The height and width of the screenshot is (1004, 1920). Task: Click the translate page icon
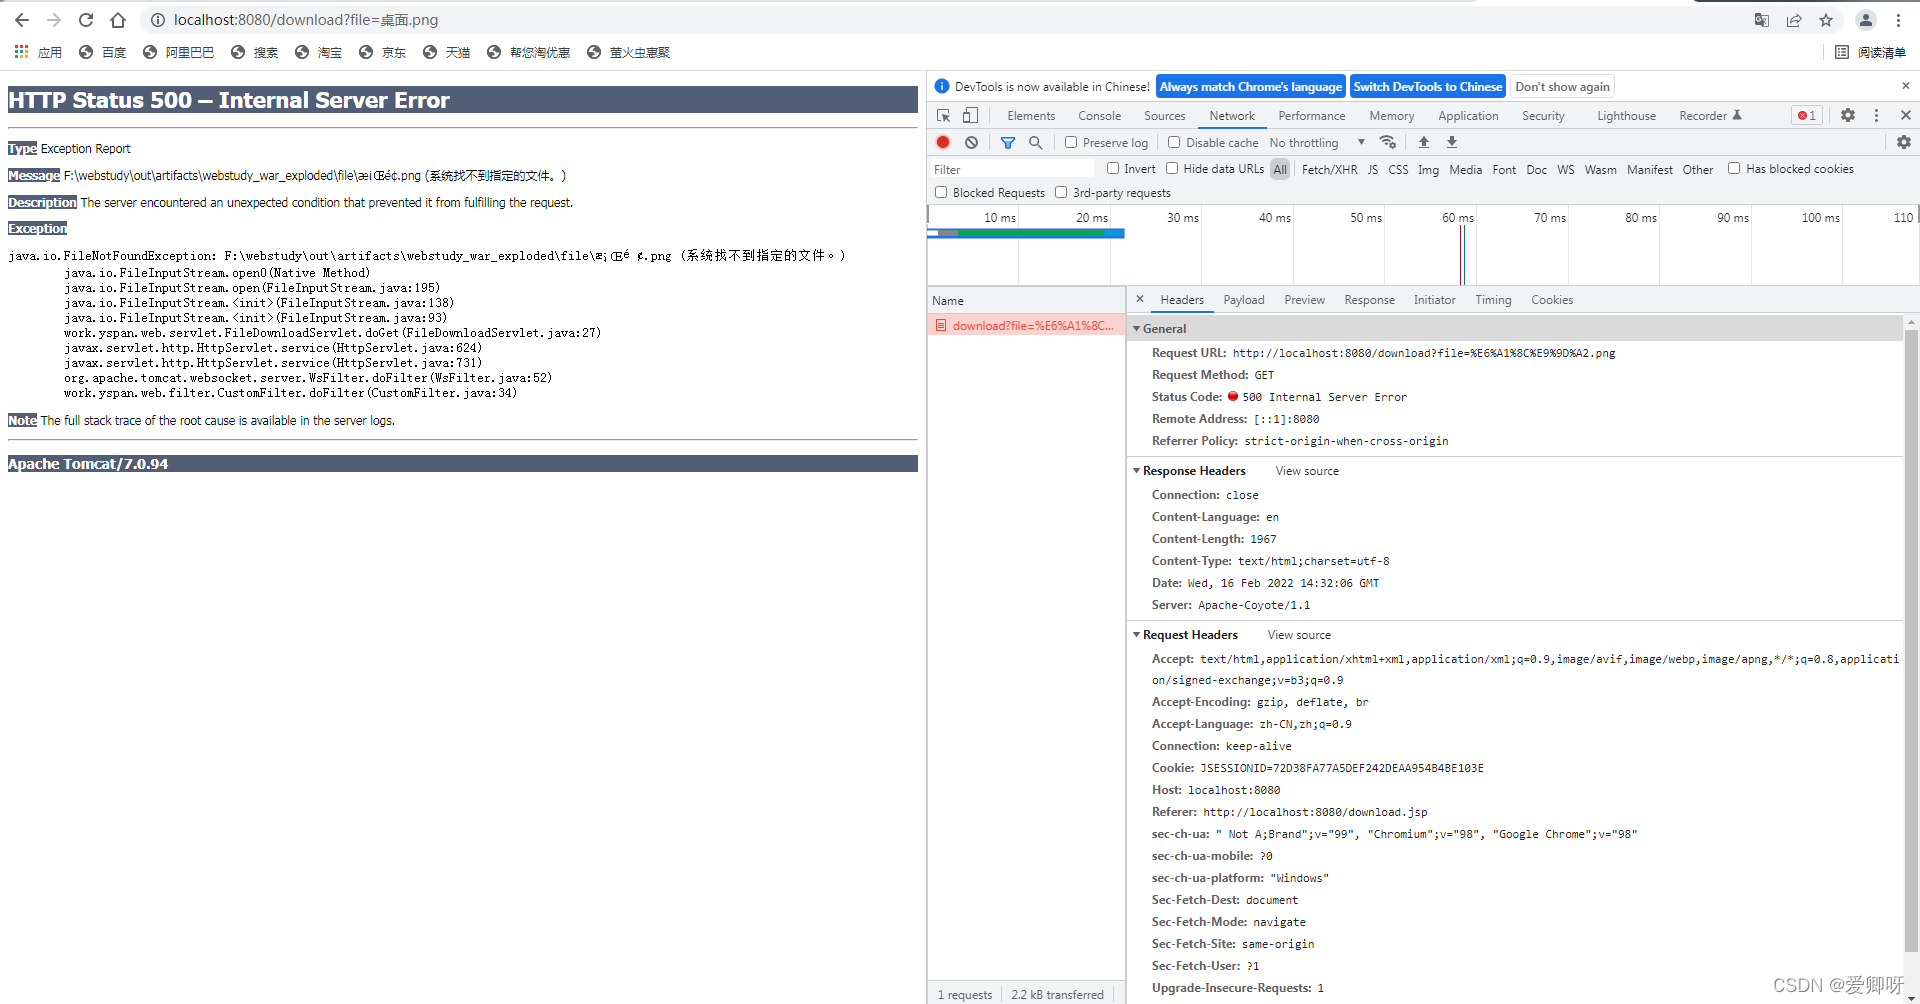click(x=1762, y=20)
